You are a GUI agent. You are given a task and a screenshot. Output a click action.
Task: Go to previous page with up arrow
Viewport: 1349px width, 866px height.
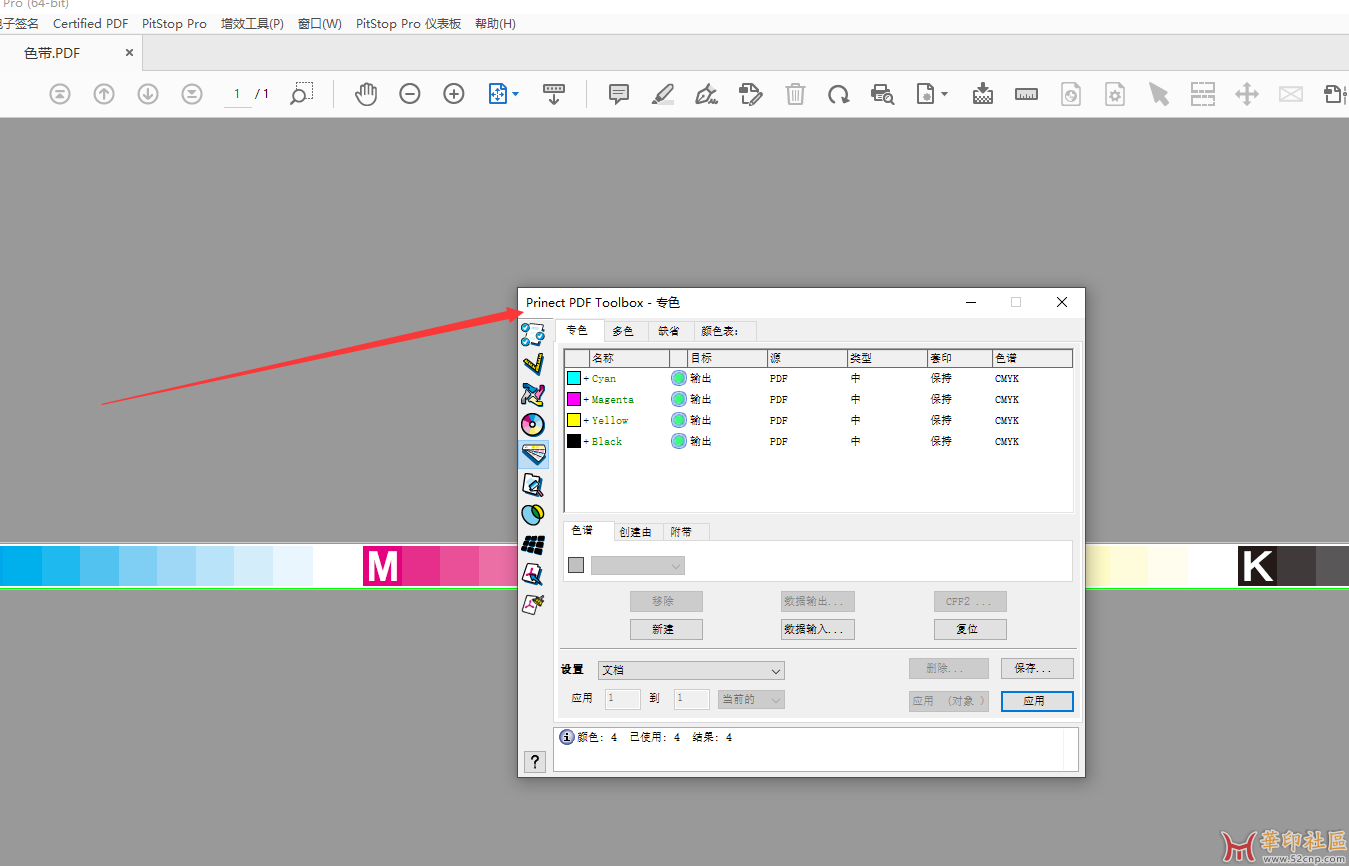104,94
